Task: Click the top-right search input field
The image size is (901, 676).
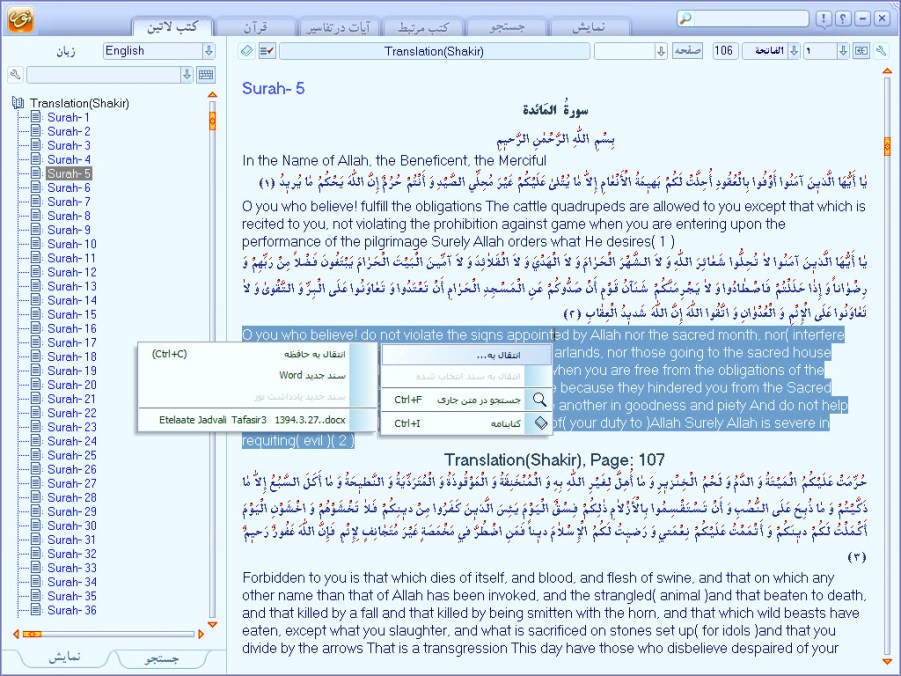Action: 750,18
